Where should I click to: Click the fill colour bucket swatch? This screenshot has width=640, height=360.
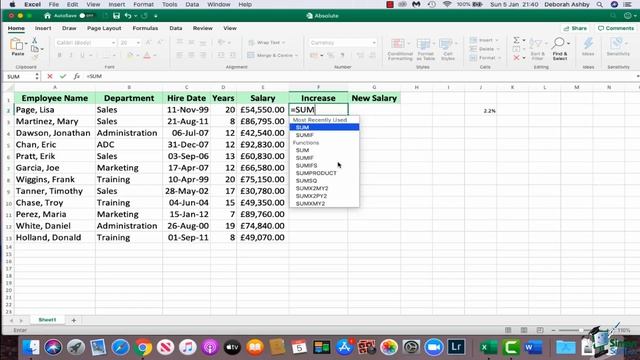coord(130,56)
